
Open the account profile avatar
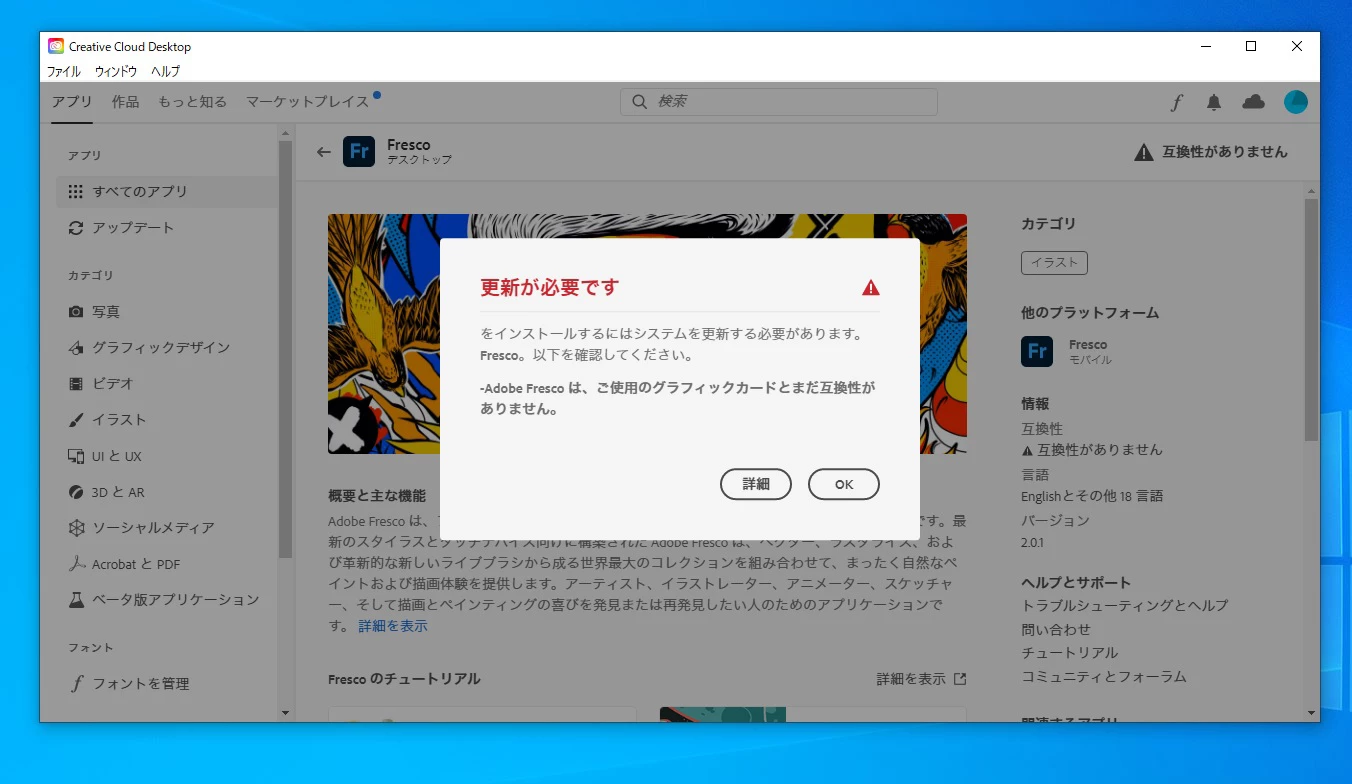[x=1296, y=102]
